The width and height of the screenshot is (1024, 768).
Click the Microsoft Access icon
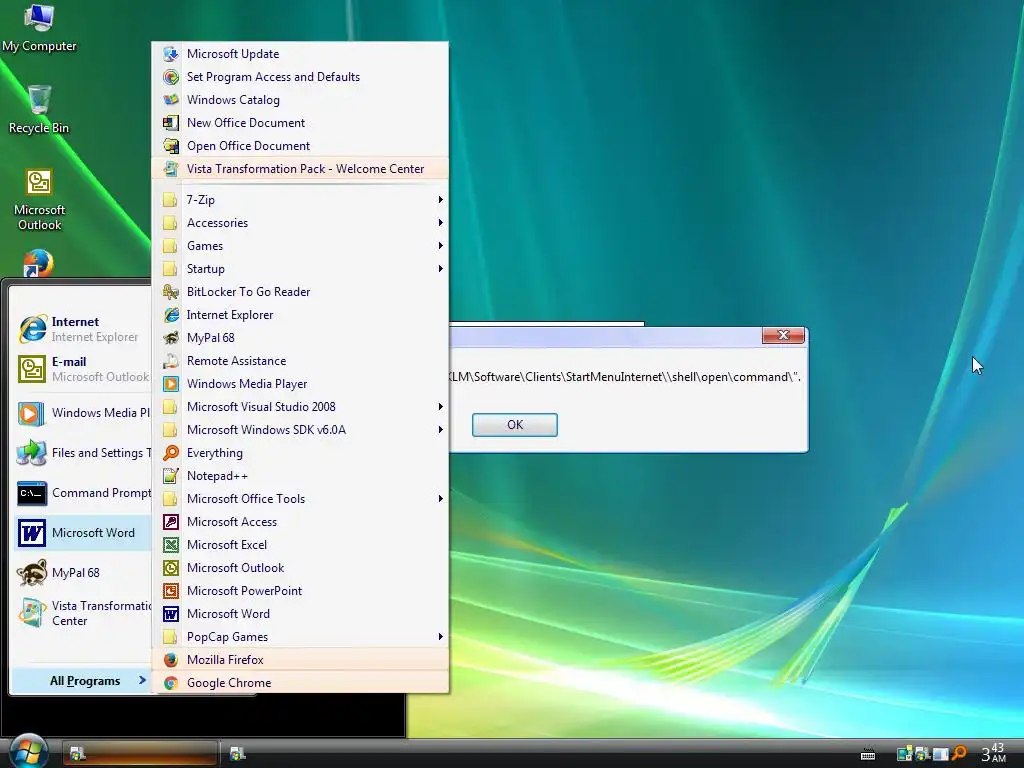[171, 522]
